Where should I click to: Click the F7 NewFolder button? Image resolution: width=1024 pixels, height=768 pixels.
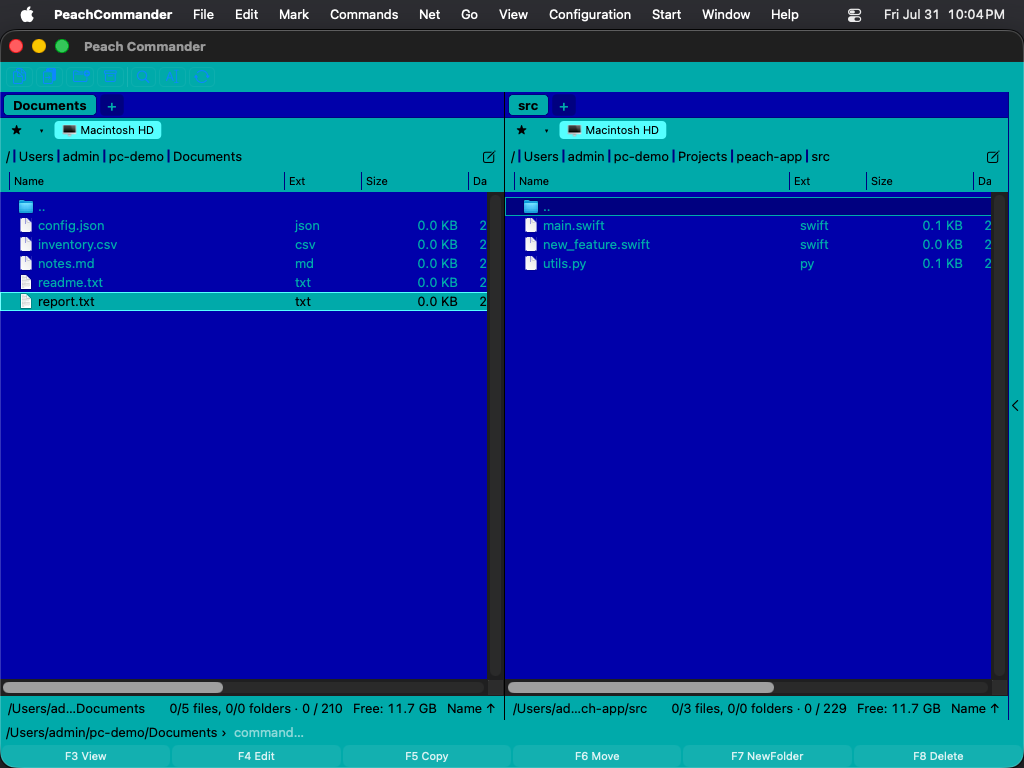pos(767,756)
